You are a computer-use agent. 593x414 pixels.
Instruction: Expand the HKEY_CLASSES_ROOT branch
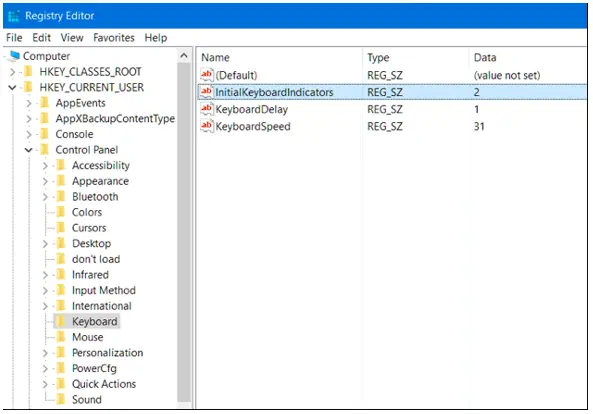(12, 72)
